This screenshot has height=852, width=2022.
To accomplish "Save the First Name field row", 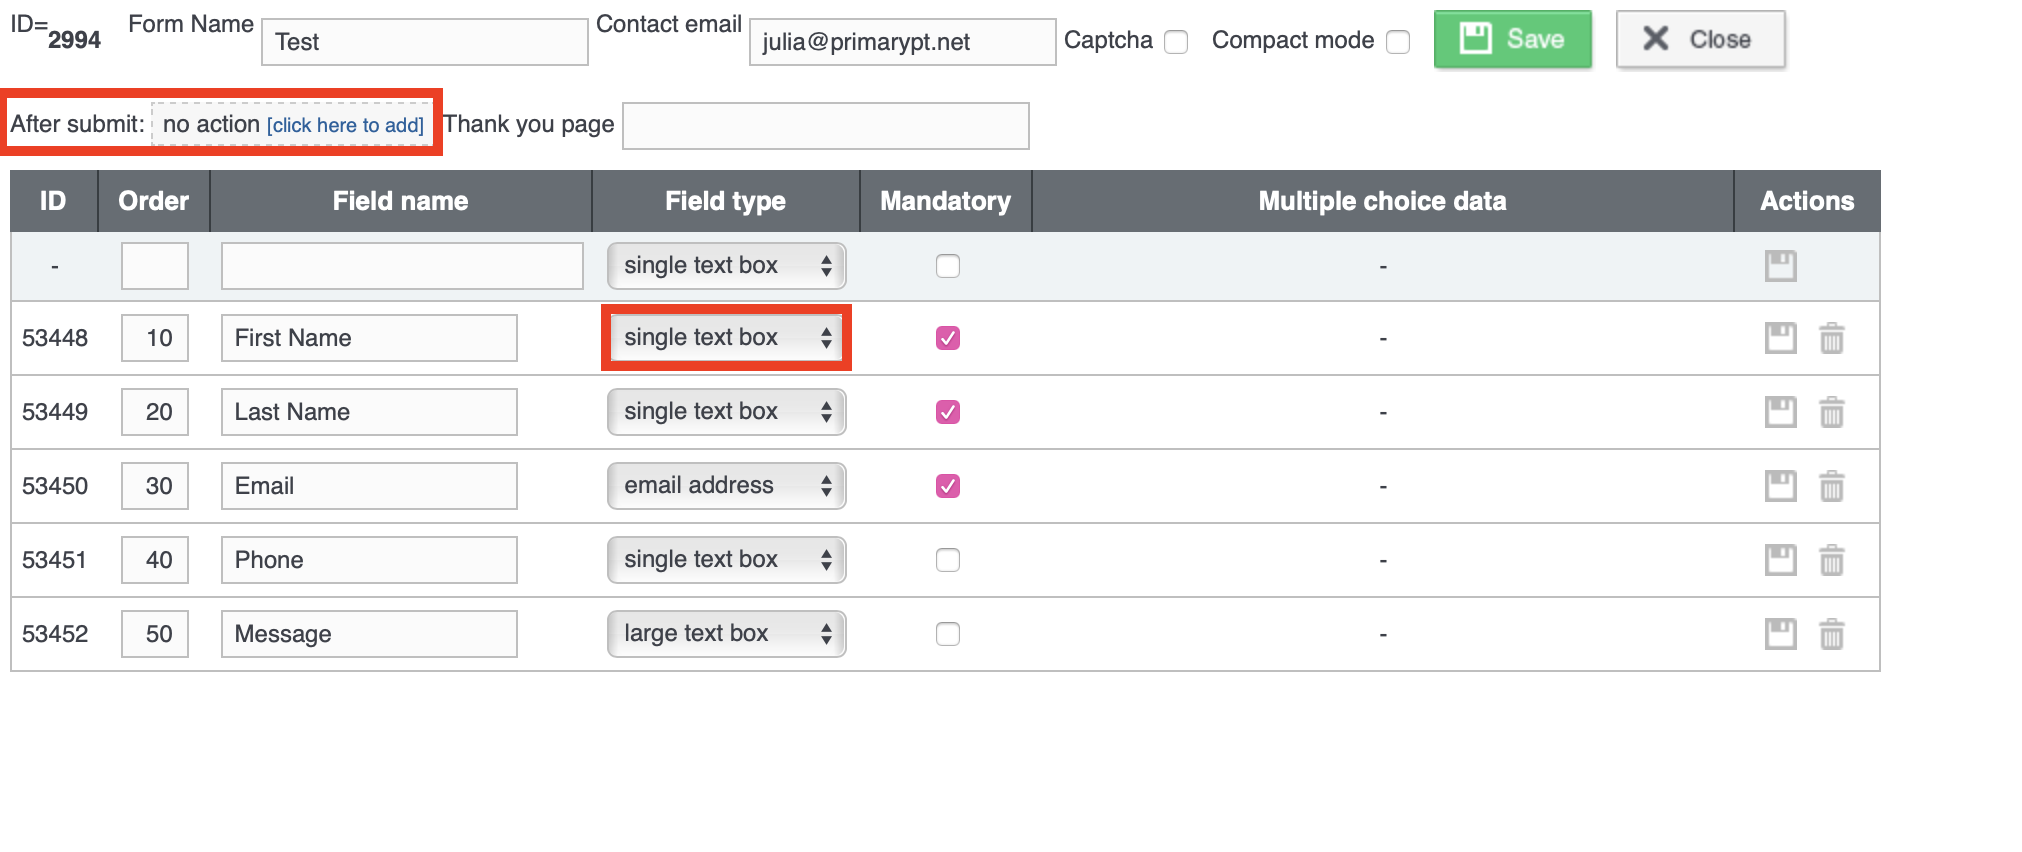I will pyautogui.click(x=1779, y=338).
